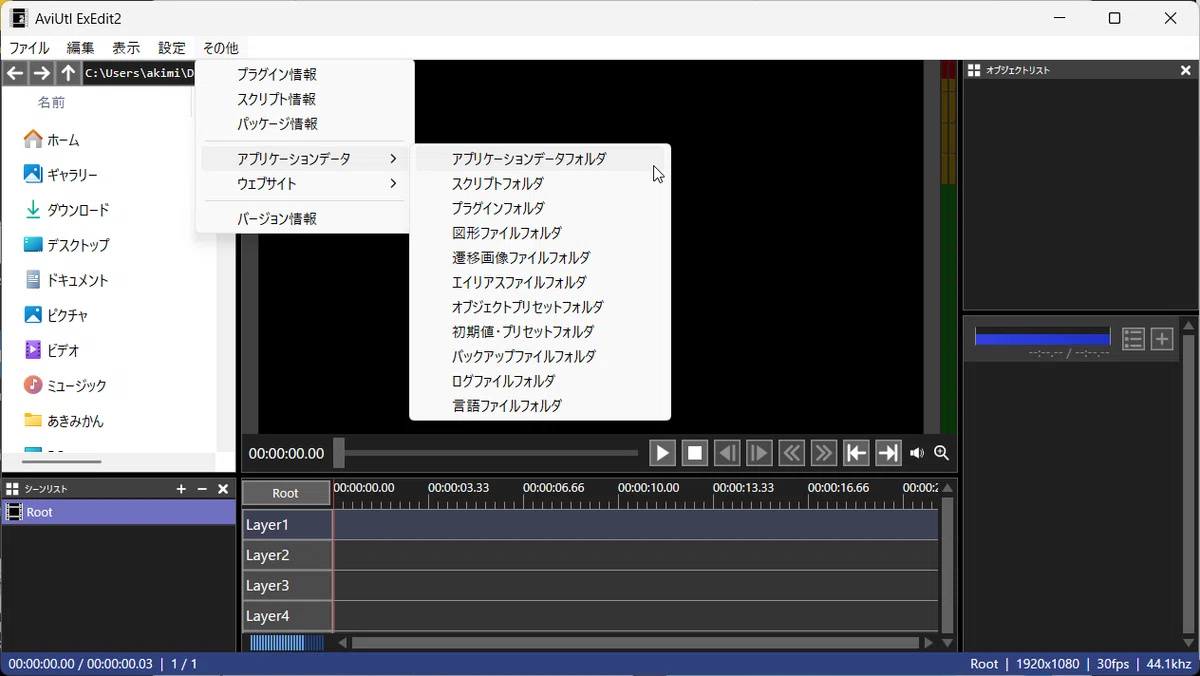Click the list view icon in right panel

point(1133,339)
